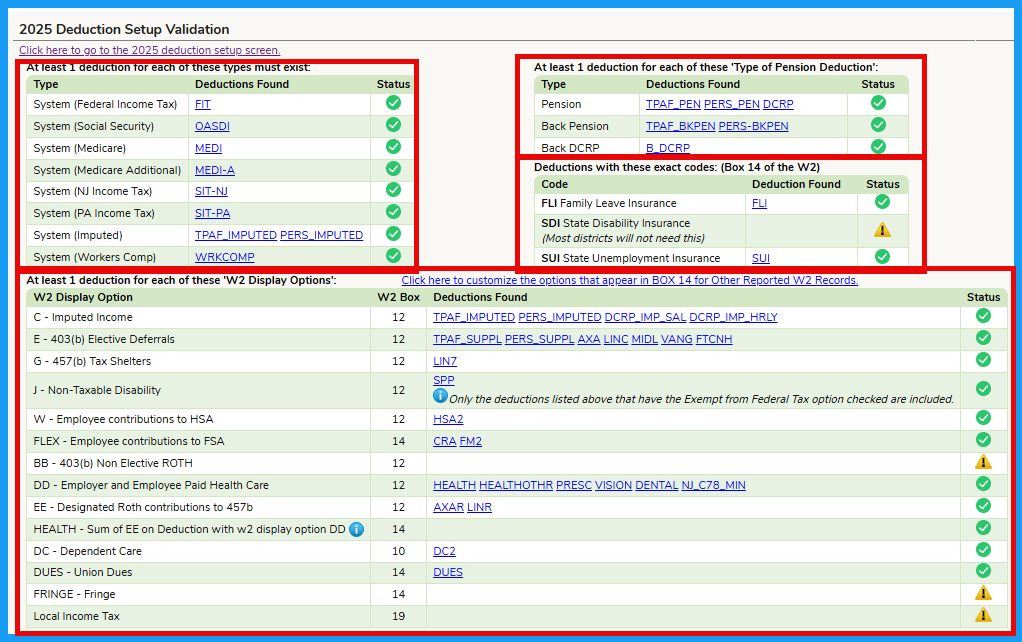Open the AXAR deduction link

point(448,507)
